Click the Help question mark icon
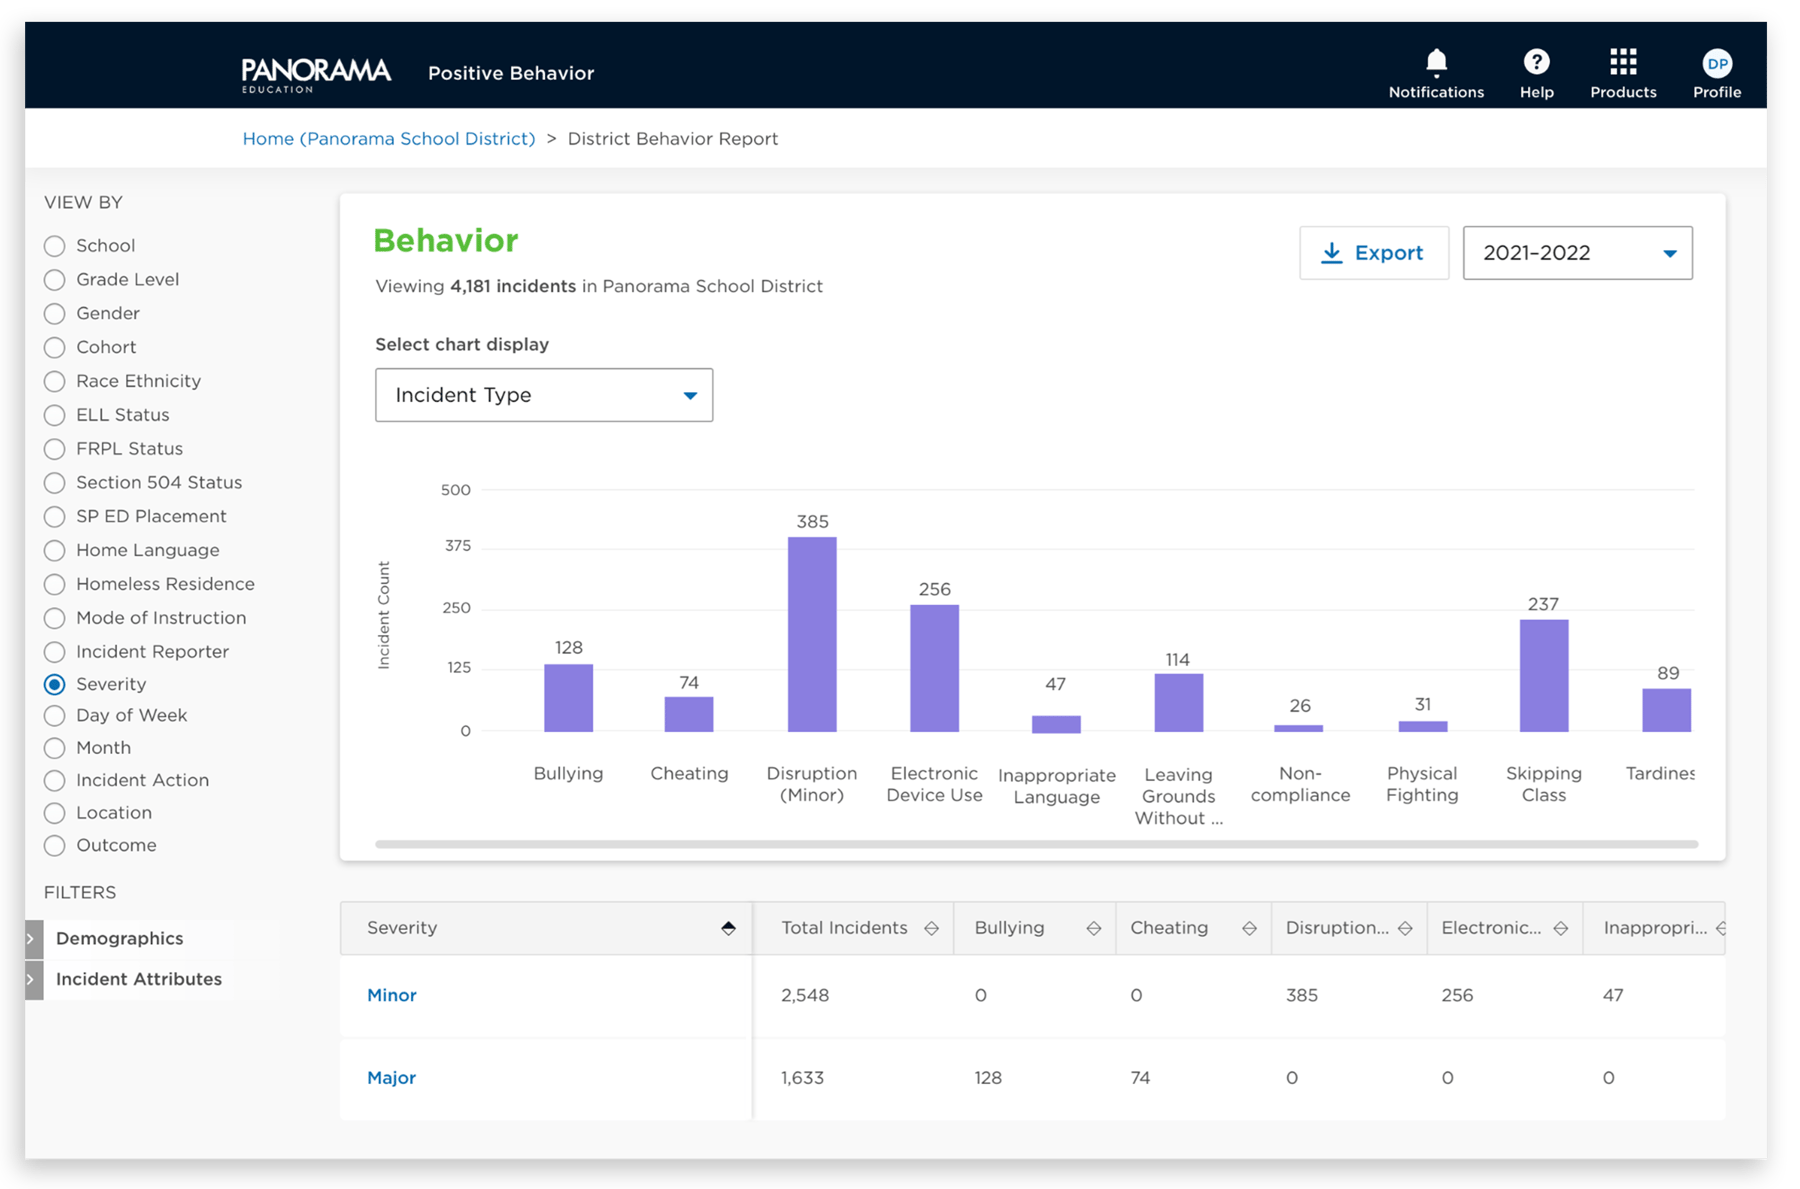This screenshot has width=1800, height=1189. coord(1536,62)
